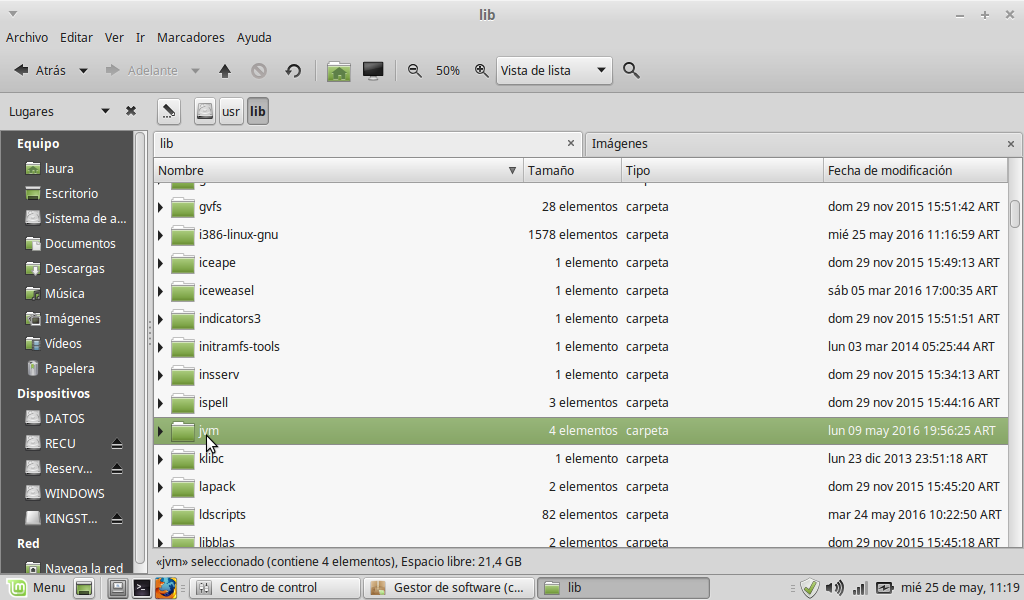Select the usr path breadcrumb button
The height and width of the screenshot is (600, 1024).
[x=231, y=111]
